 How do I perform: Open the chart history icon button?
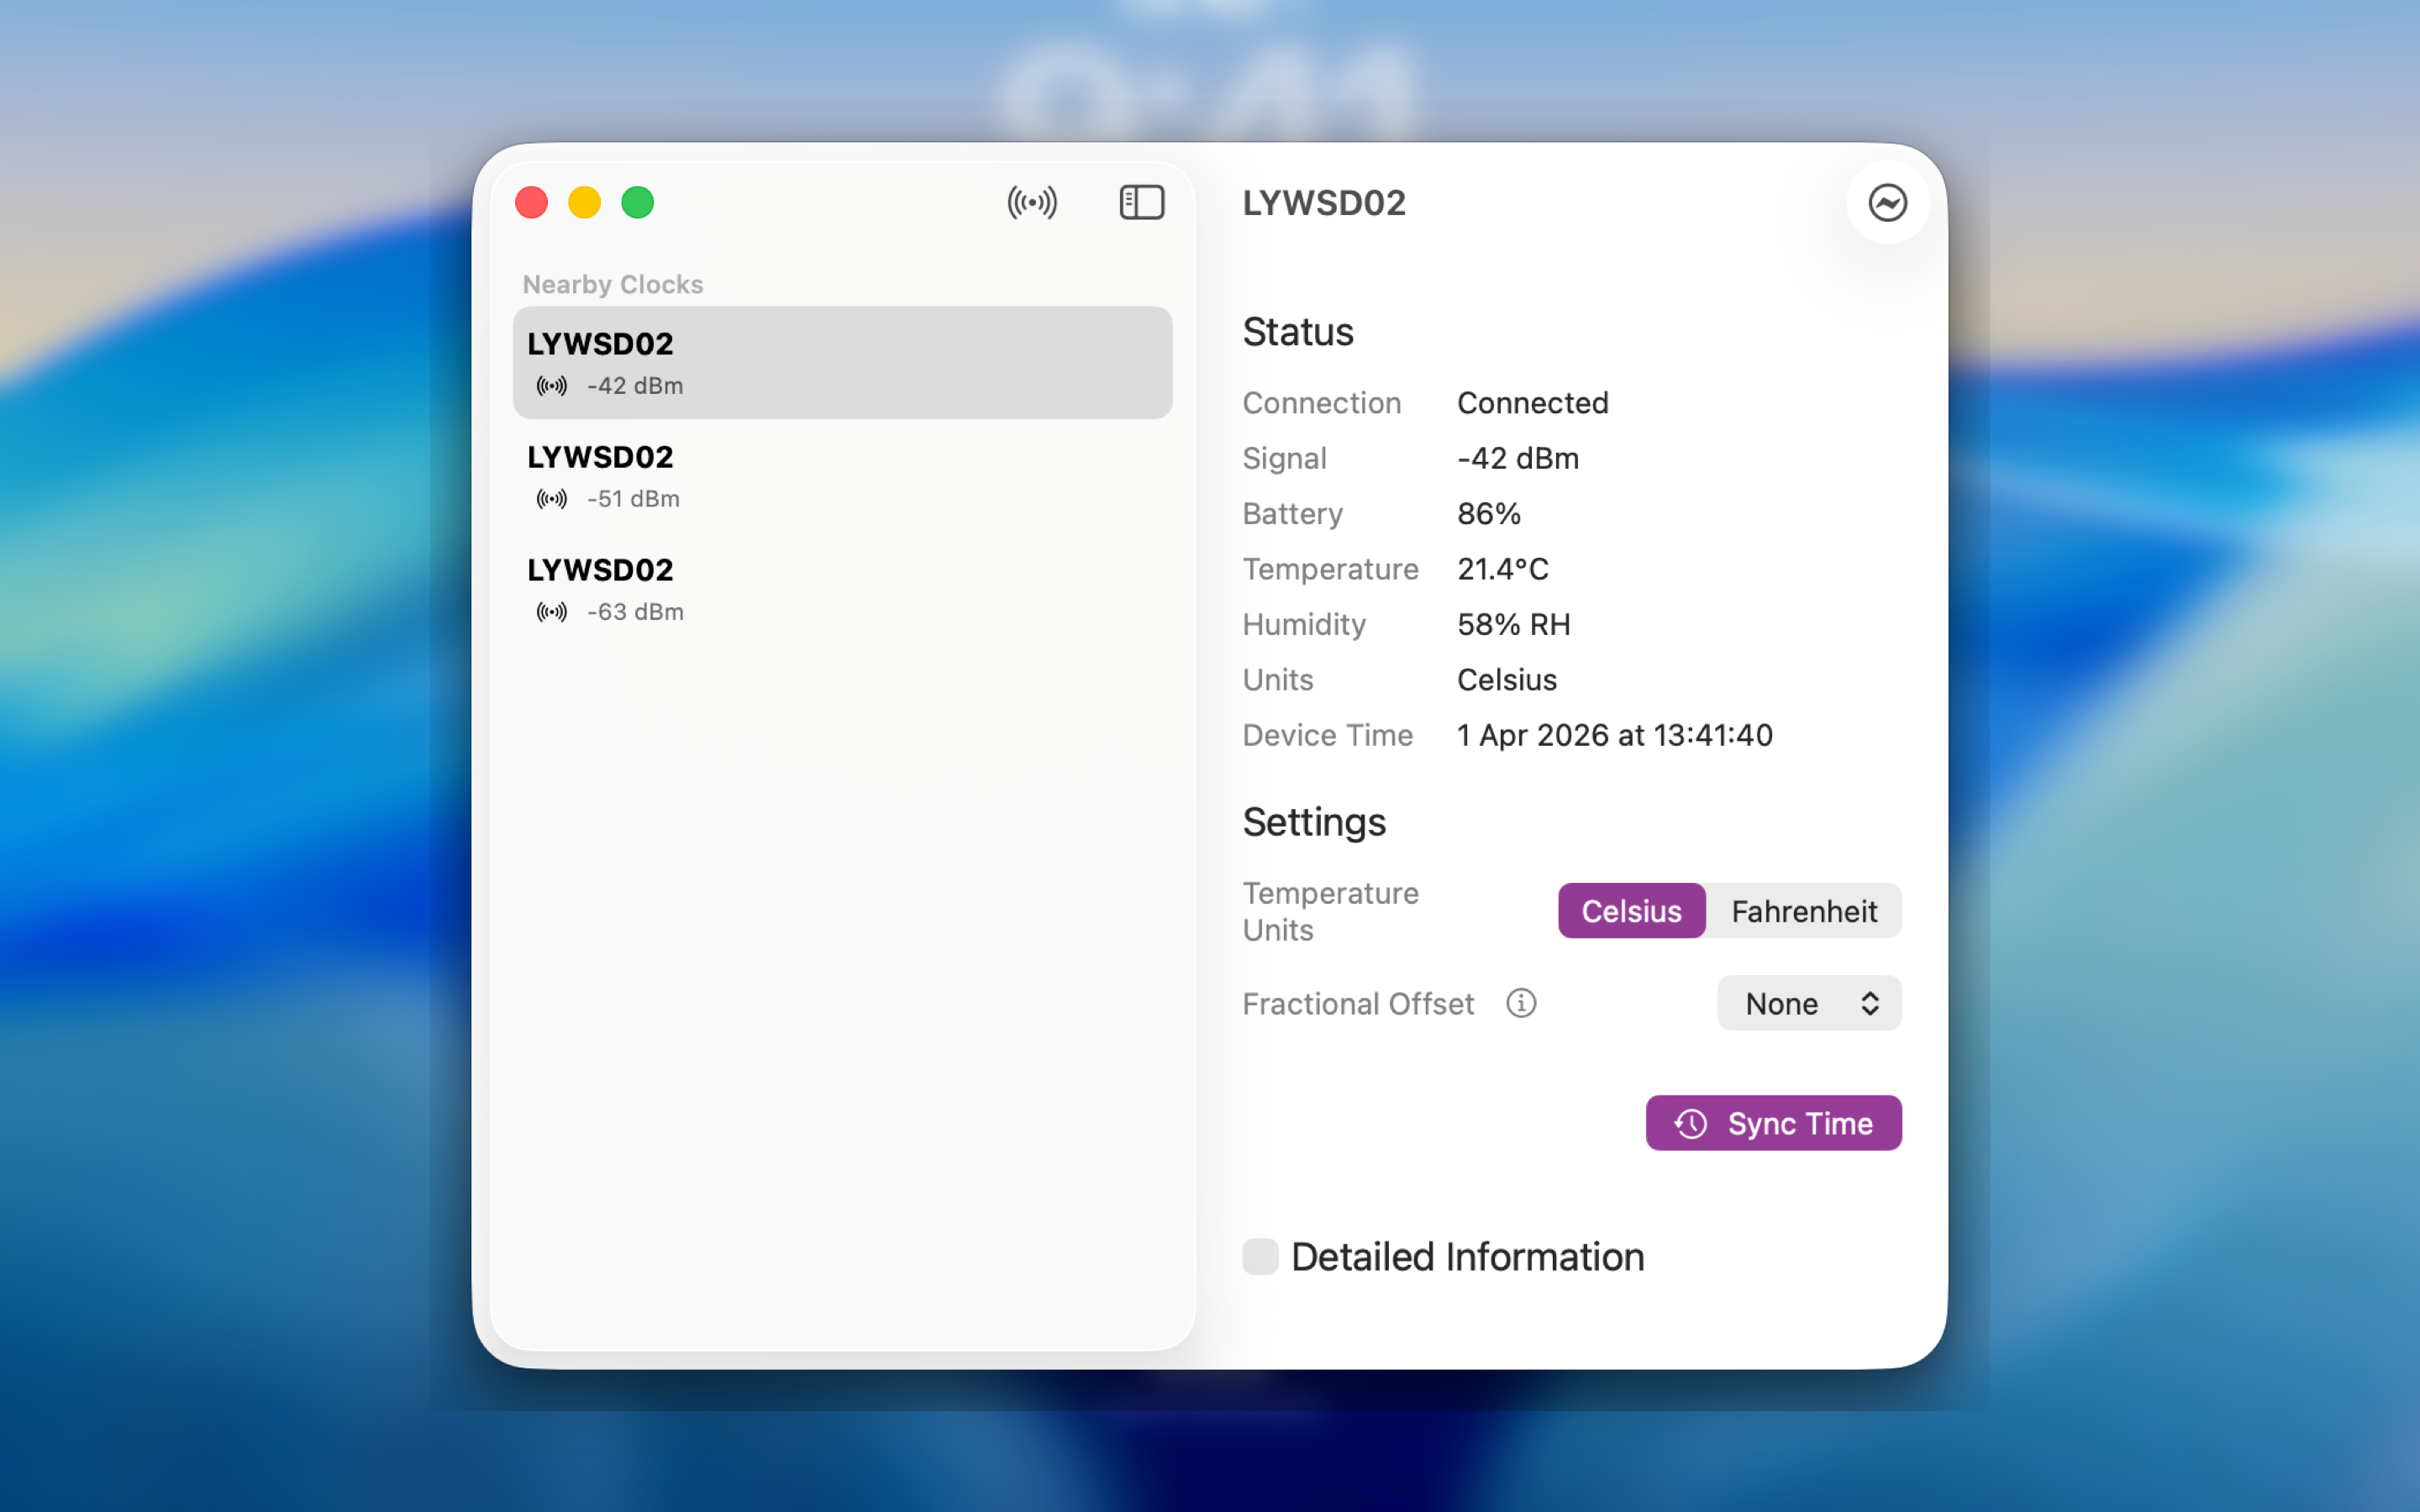[1887, 203]
